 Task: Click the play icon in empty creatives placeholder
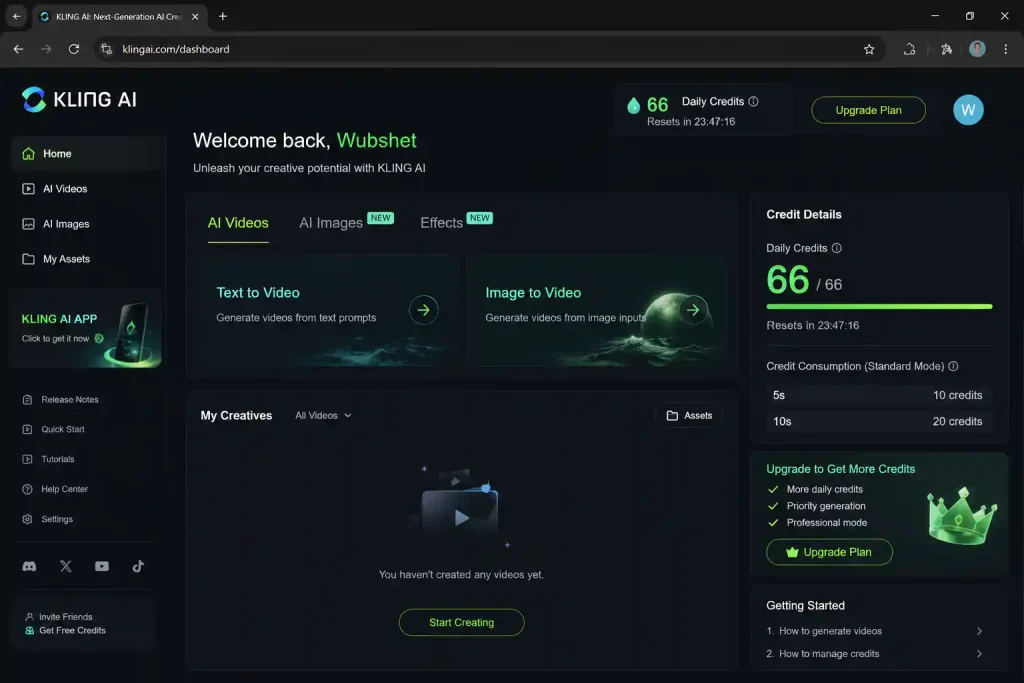point(462,518)
